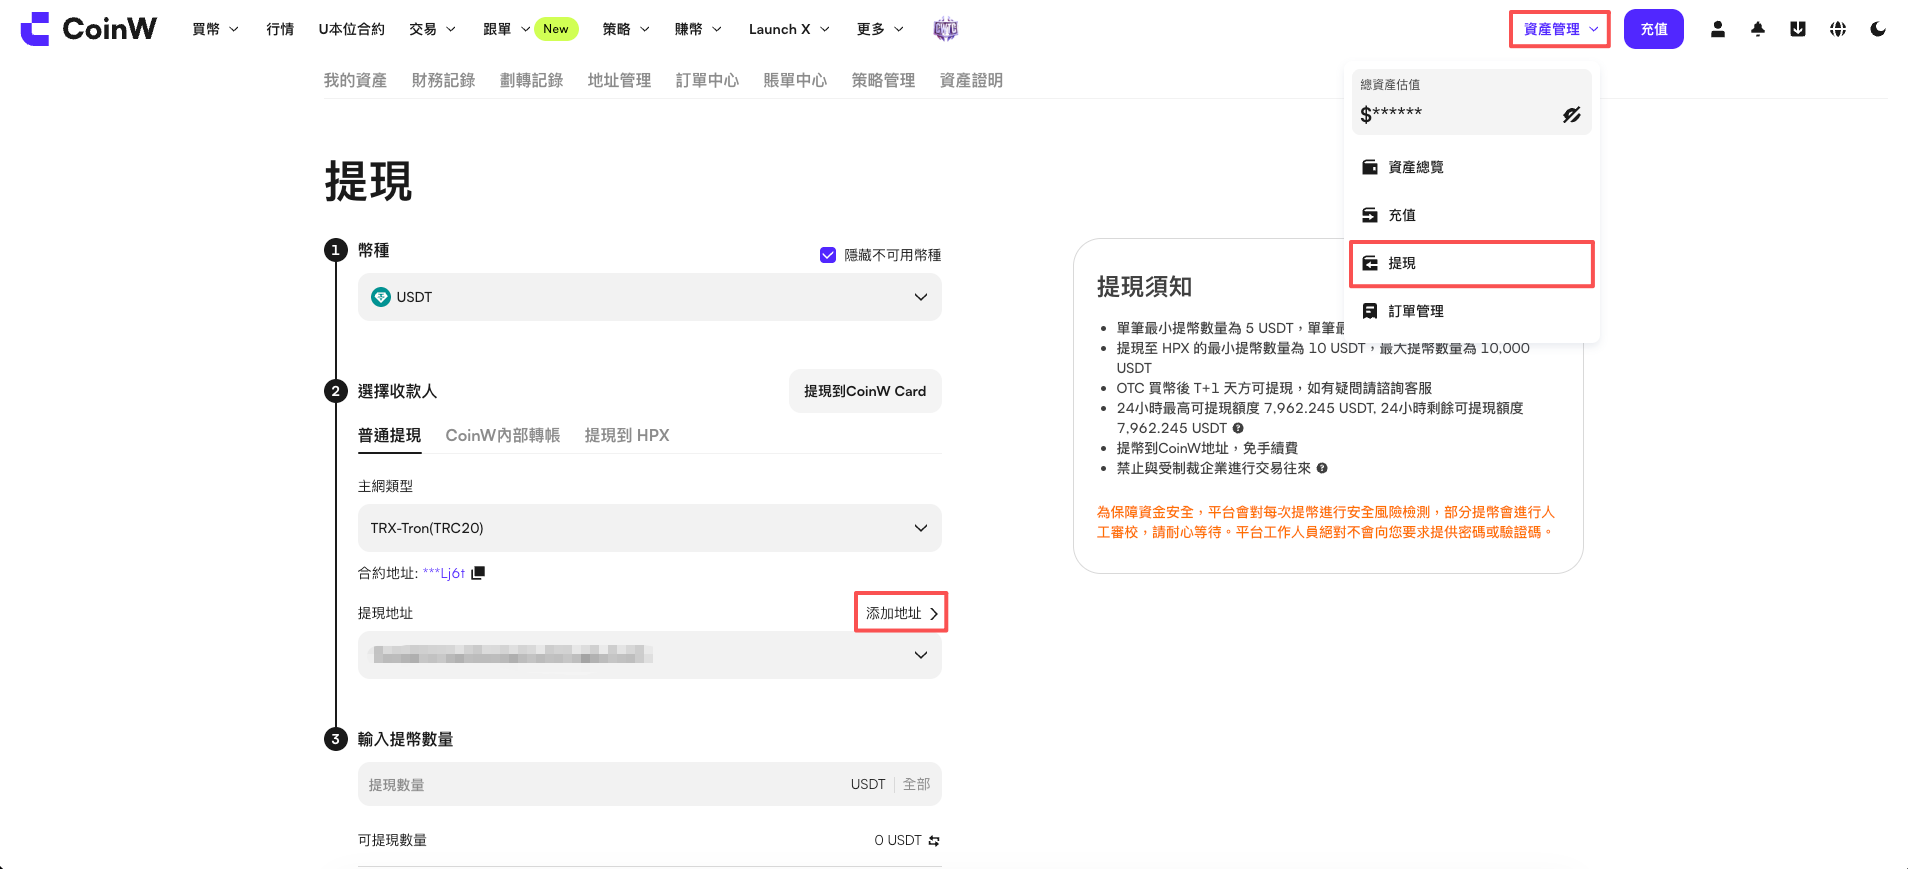Click 全部 to withdraw all
The image size is (1908, 869).
tap(916, 784)
